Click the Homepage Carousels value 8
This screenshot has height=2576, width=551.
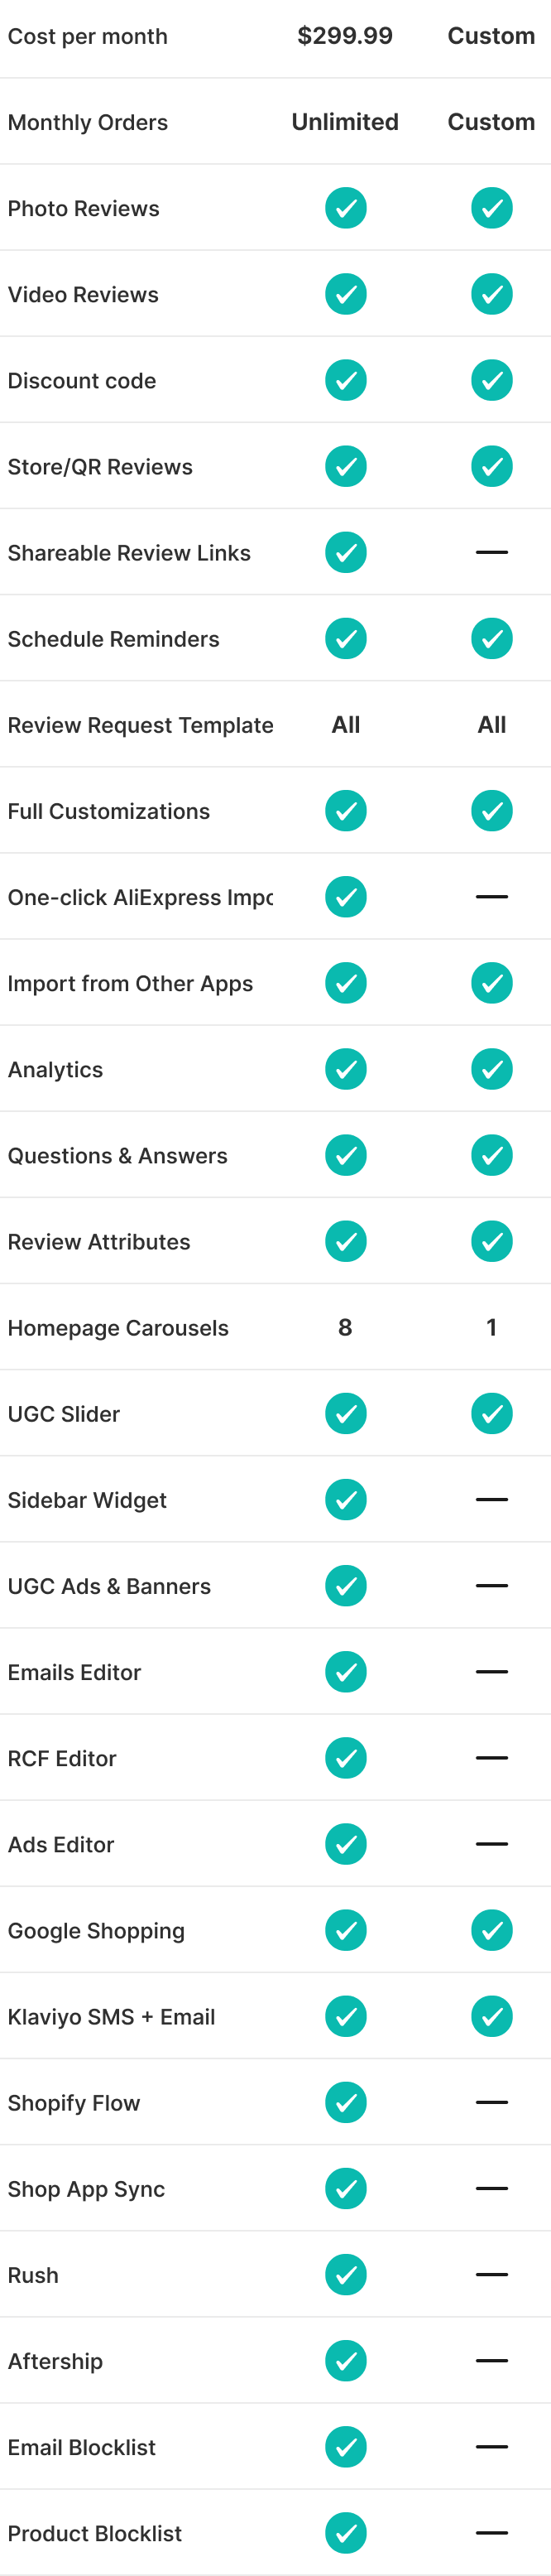pyautogui.click(x=345, y=1327)
